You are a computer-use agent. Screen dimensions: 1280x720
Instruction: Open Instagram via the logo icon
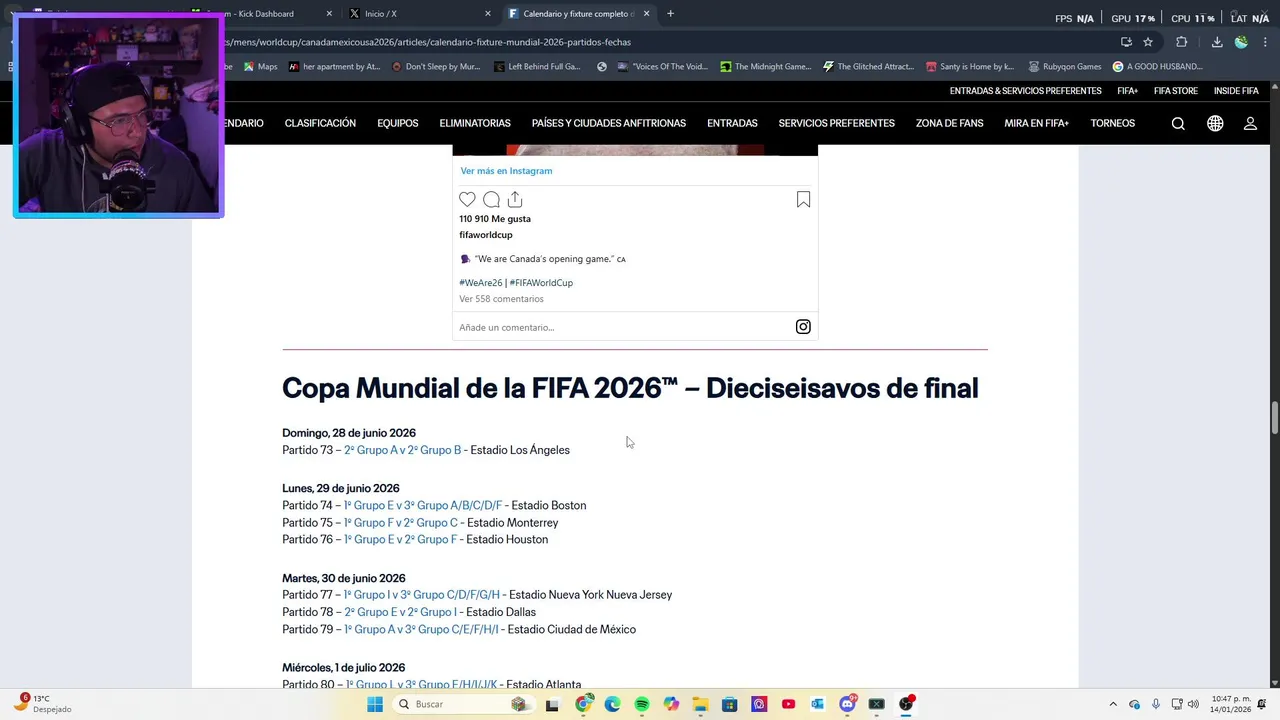803,327
